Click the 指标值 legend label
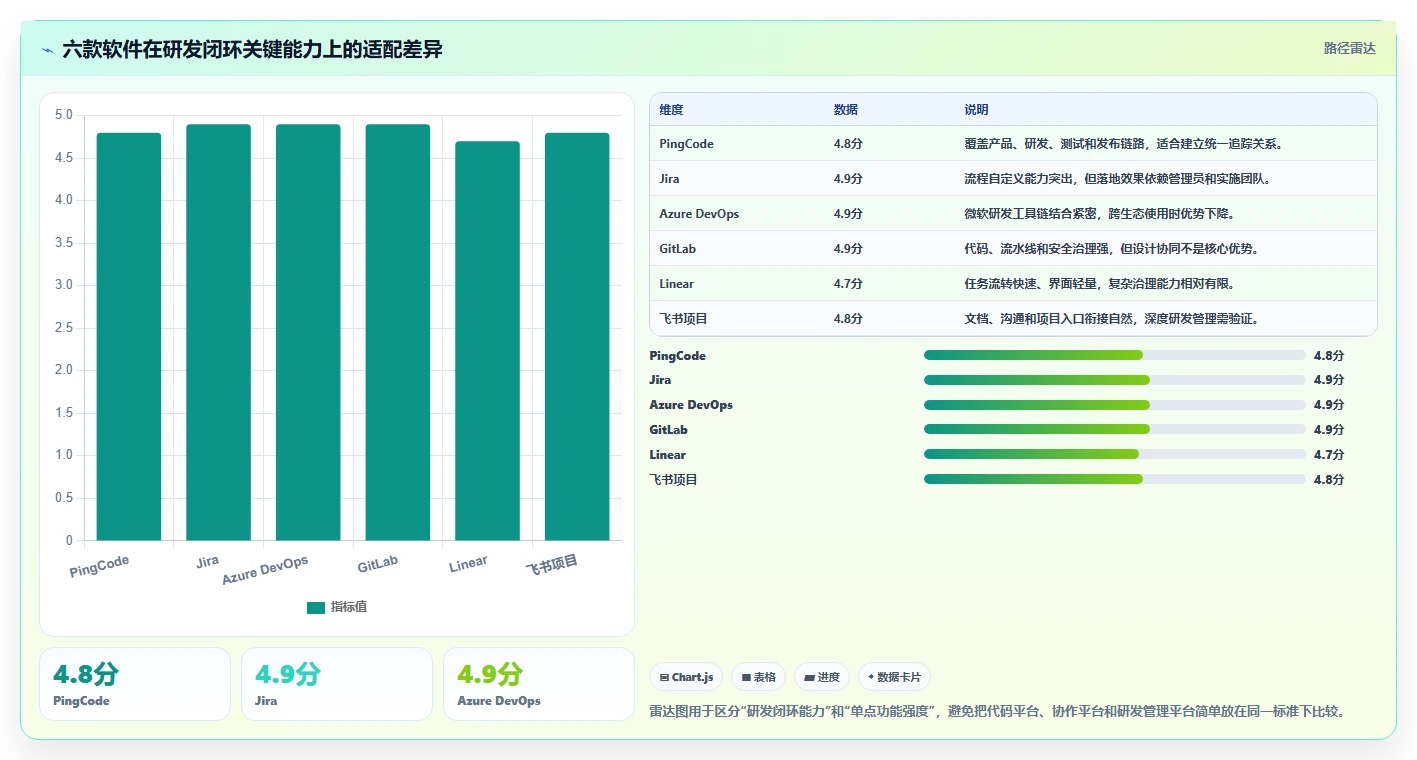This screenshot has width=1417, height=760. tap(349, 607)
